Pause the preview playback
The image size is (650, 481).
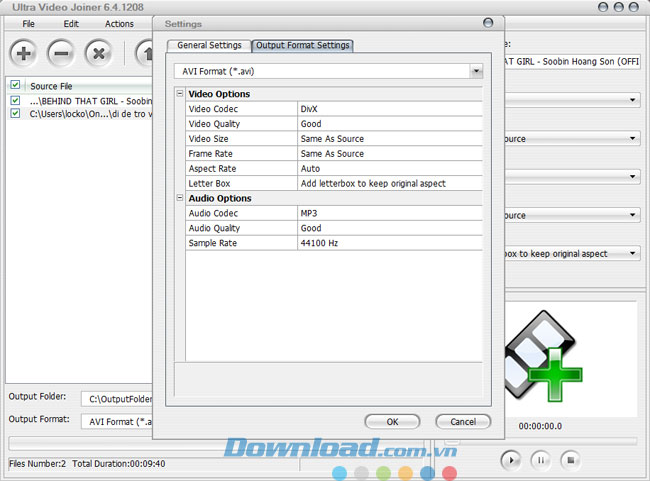[x=540, y=460]
